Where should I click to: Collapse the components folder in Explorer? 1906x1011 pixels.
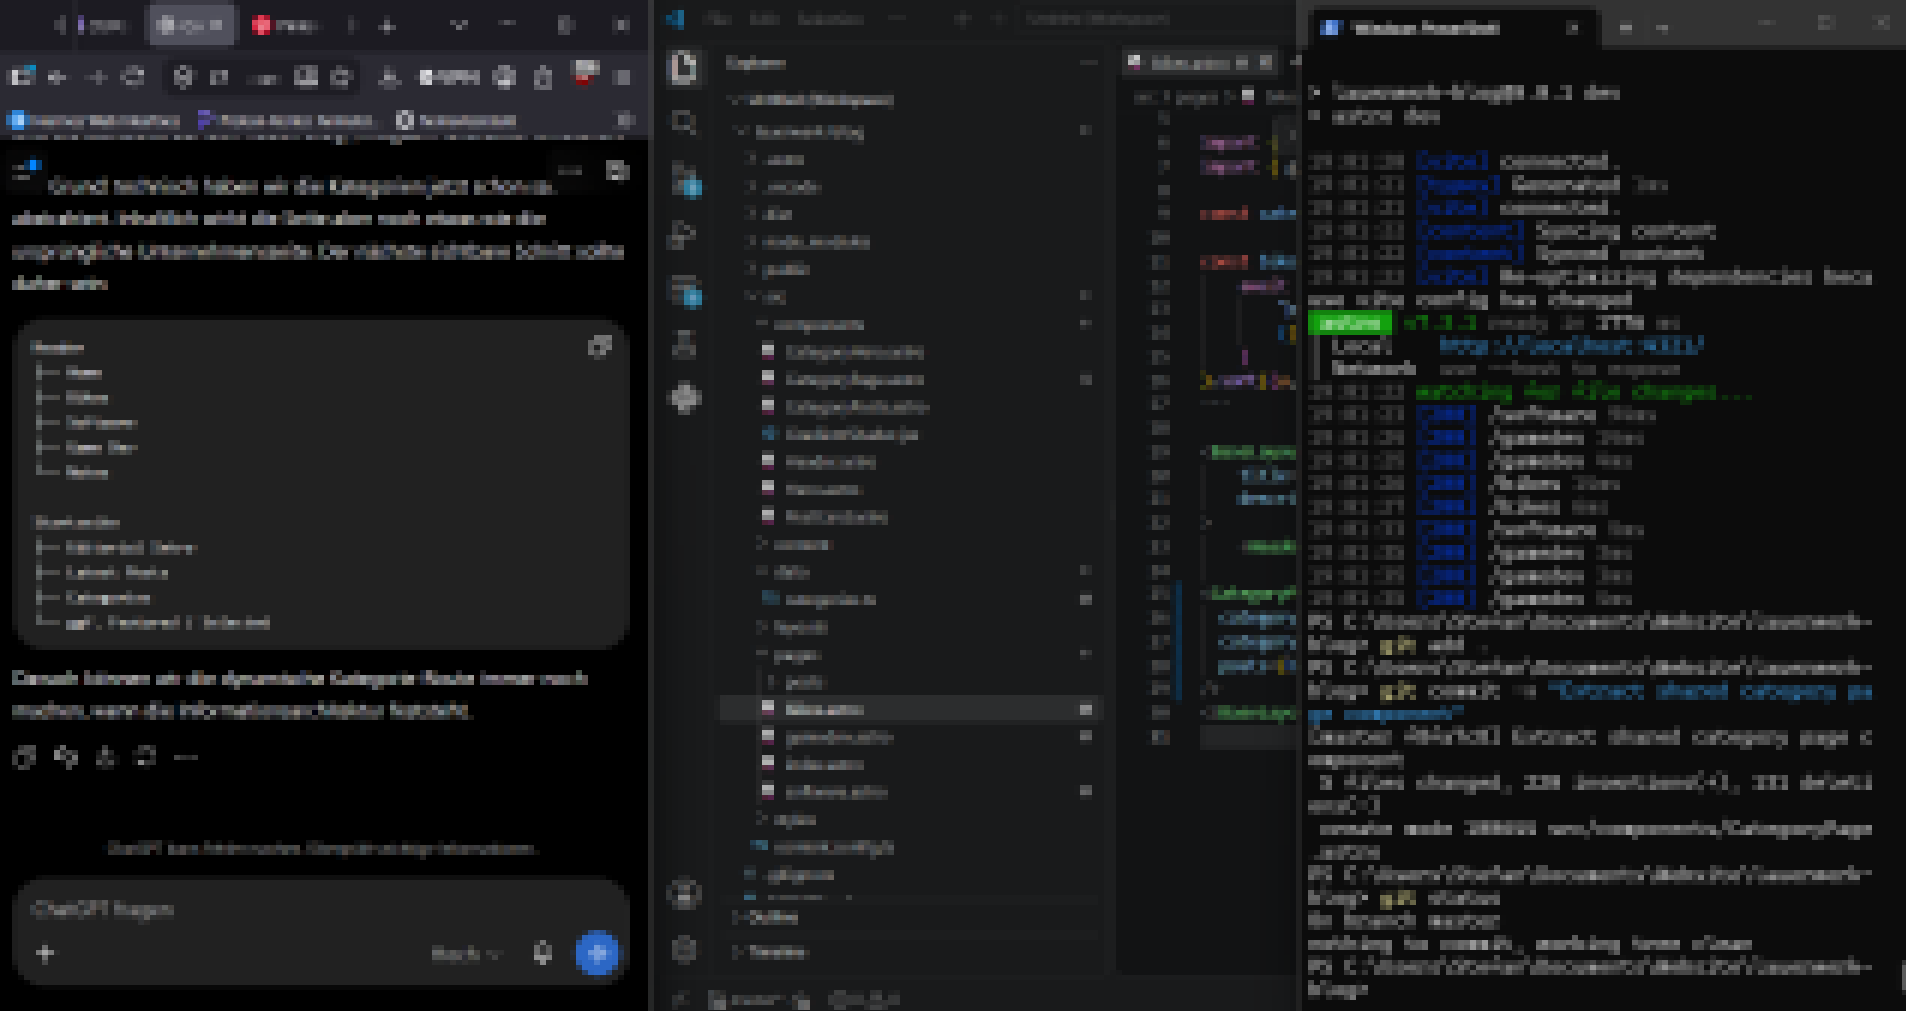click(819, 325)
